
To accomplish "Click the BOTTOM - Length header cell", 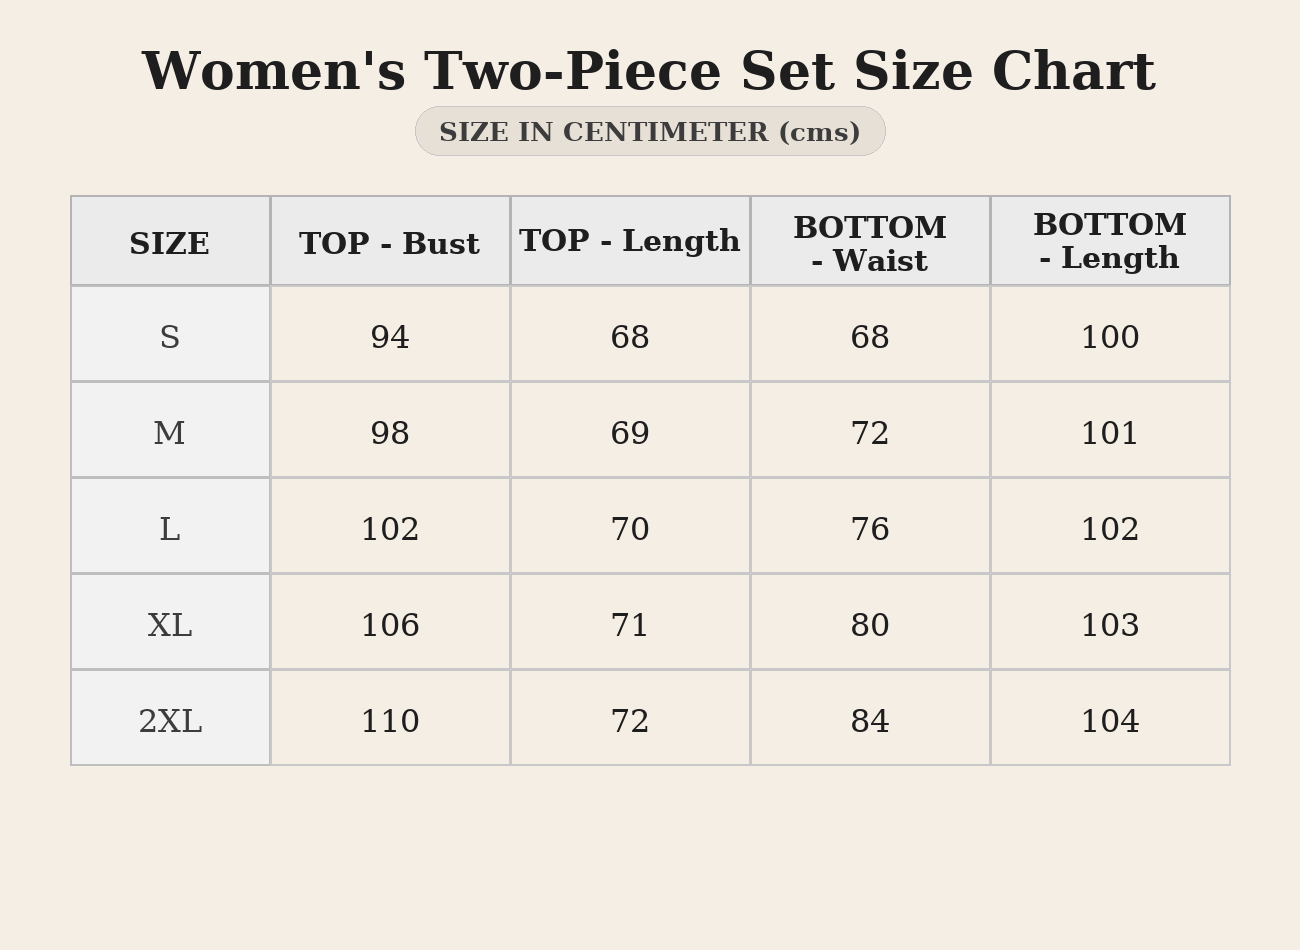I will pyautogui.click(x=1110, y=241).
